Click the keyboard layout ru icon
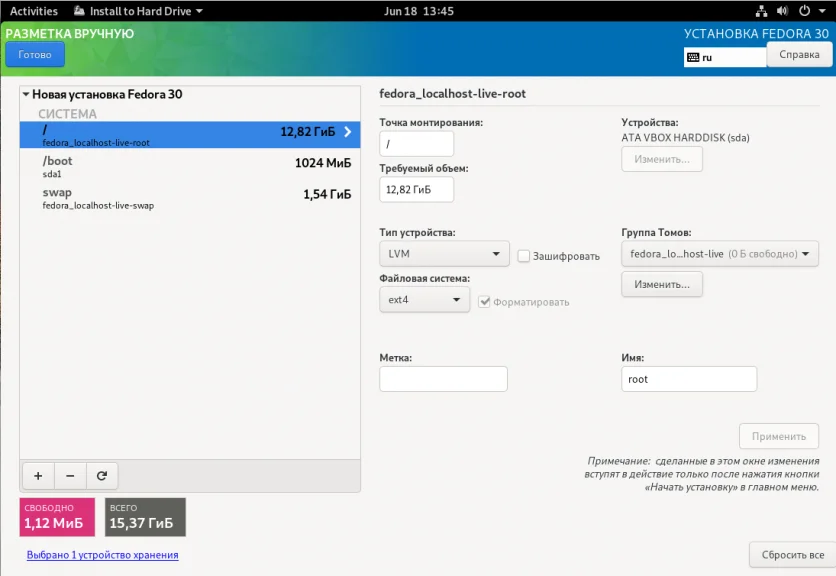836x576 pixels. coord(693,57)
